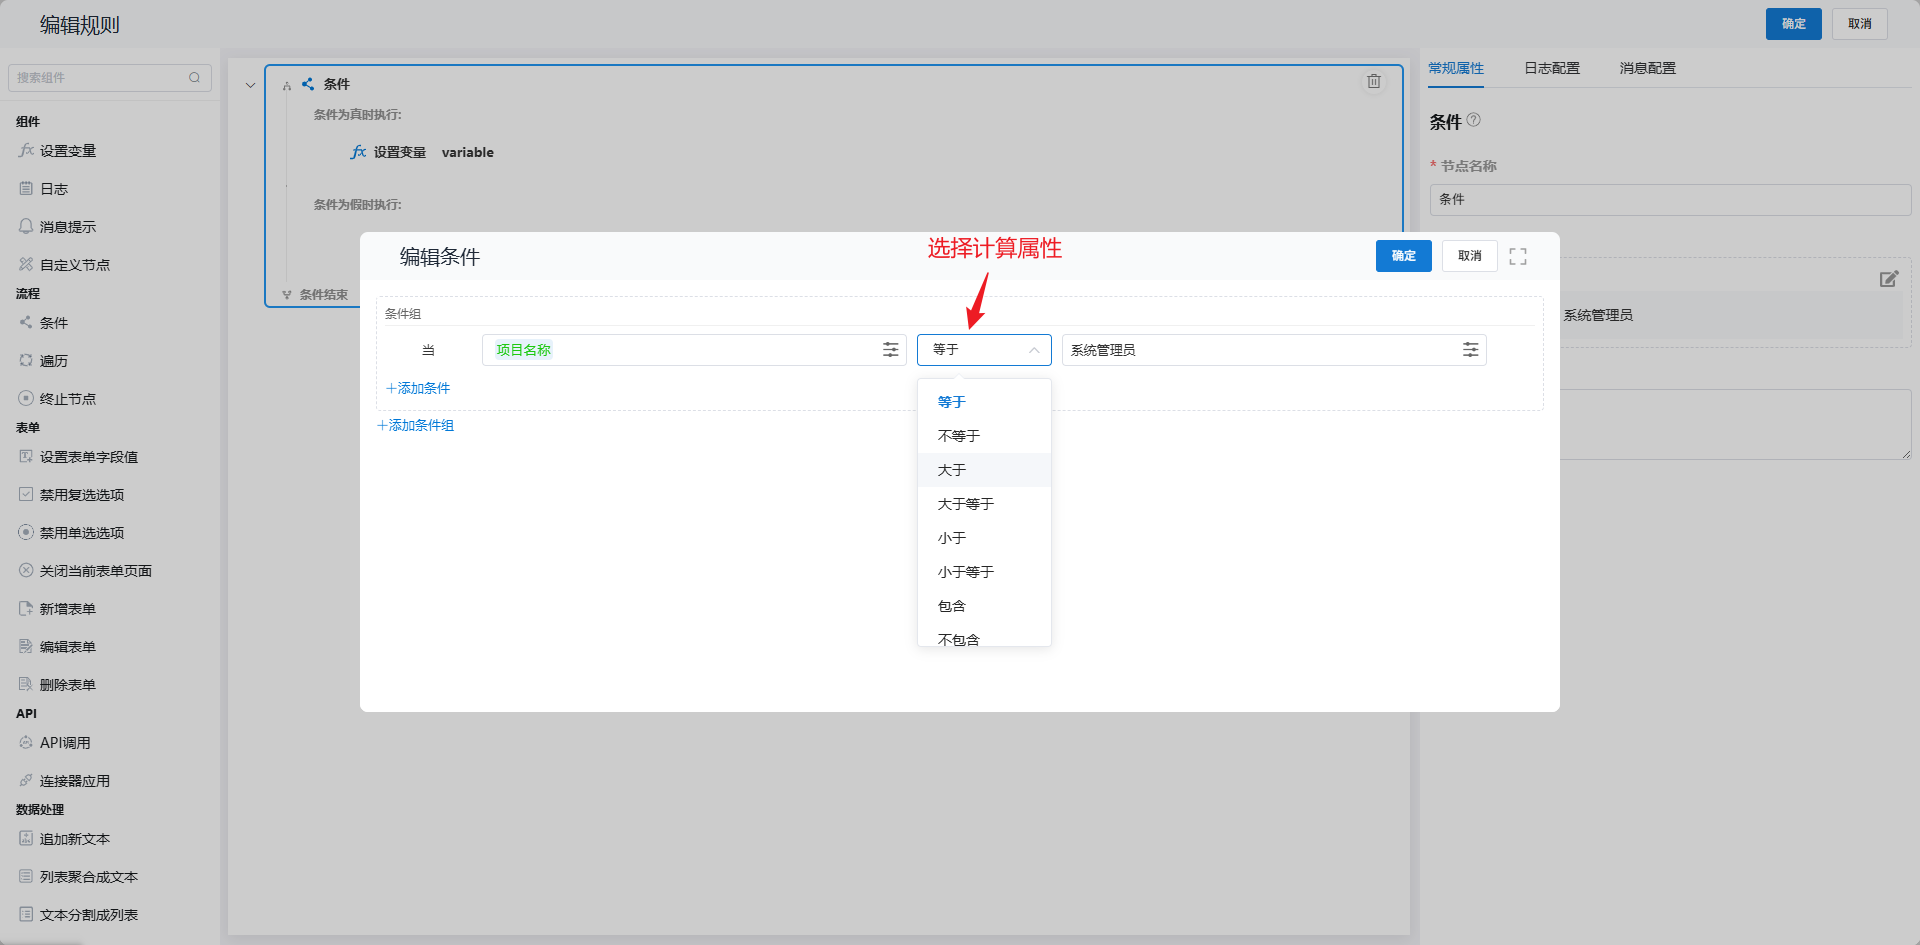Collapse the condition node with chevron
Screen dimensions: 1920x945
click(x=250, y=85)
